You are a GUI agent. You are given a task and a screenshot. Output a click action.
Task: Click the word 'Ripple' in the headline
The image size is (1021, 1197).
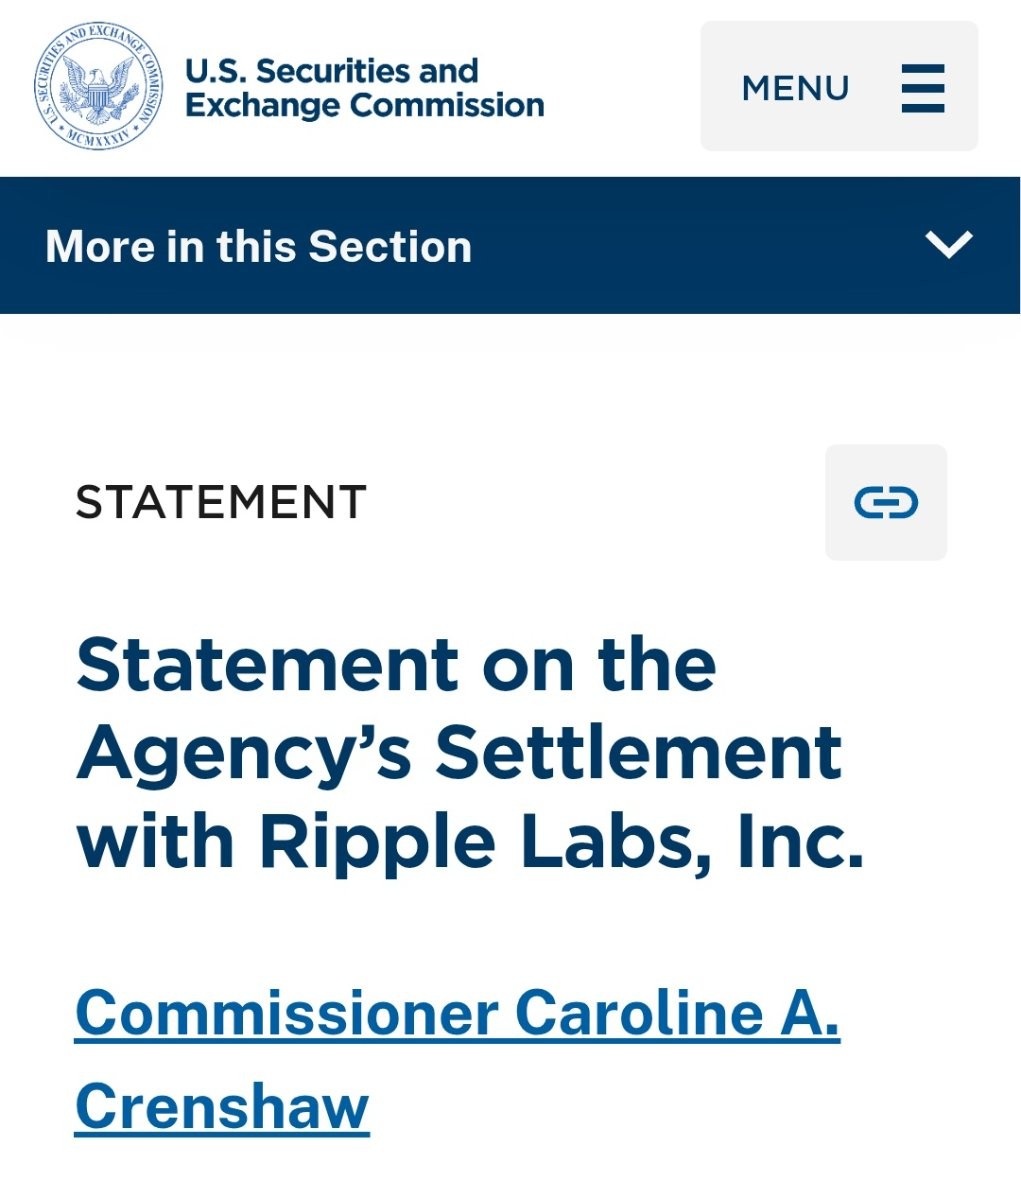click(377, 842)
